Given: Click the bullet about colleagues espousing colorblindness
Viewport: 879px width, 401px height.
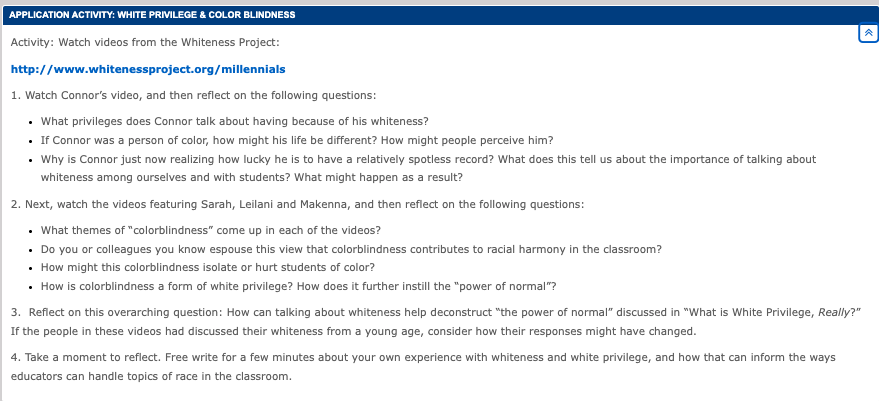Looking at the screenshot, I should point(351,248).
